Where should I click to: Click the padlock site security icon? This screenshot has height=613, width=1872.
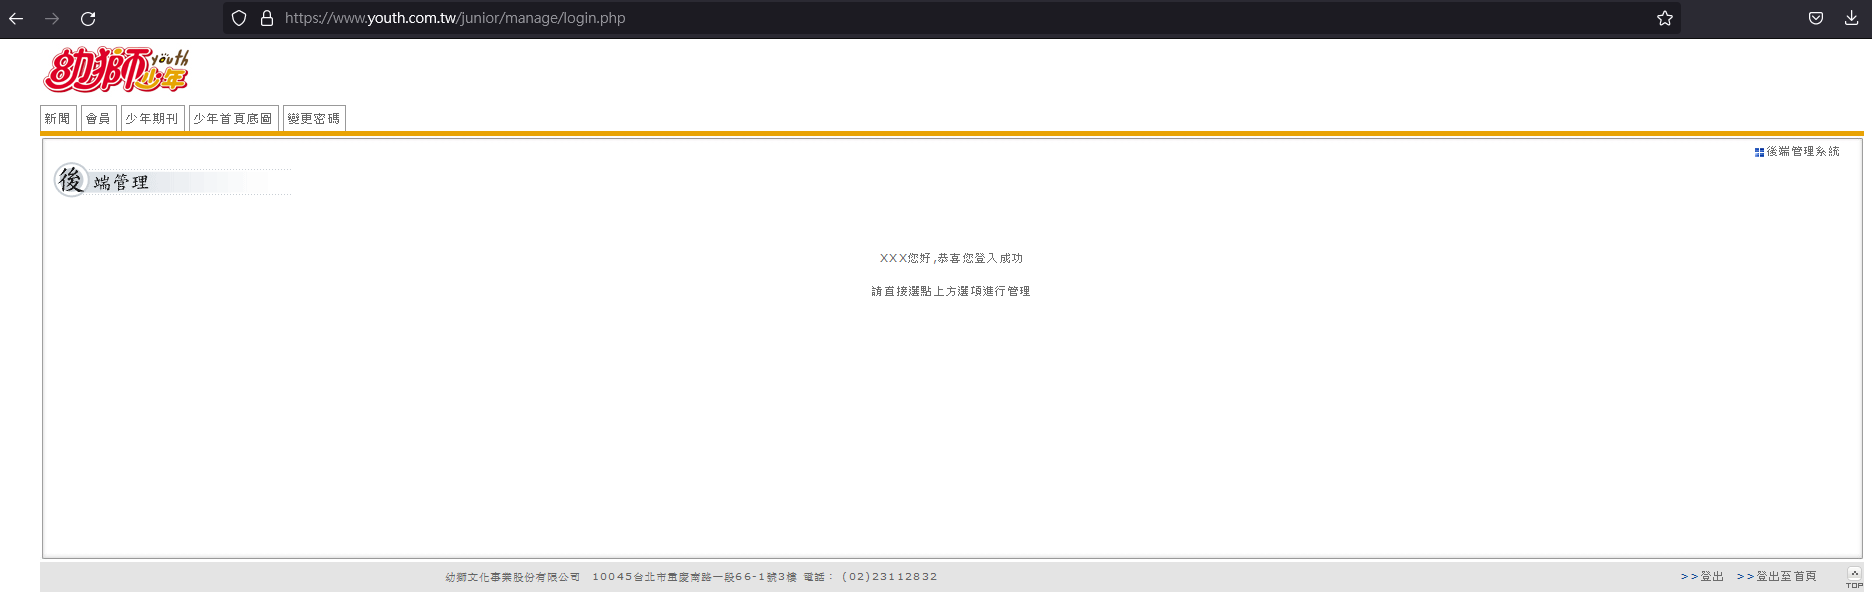pyautogui.click(x=267, y=18)
